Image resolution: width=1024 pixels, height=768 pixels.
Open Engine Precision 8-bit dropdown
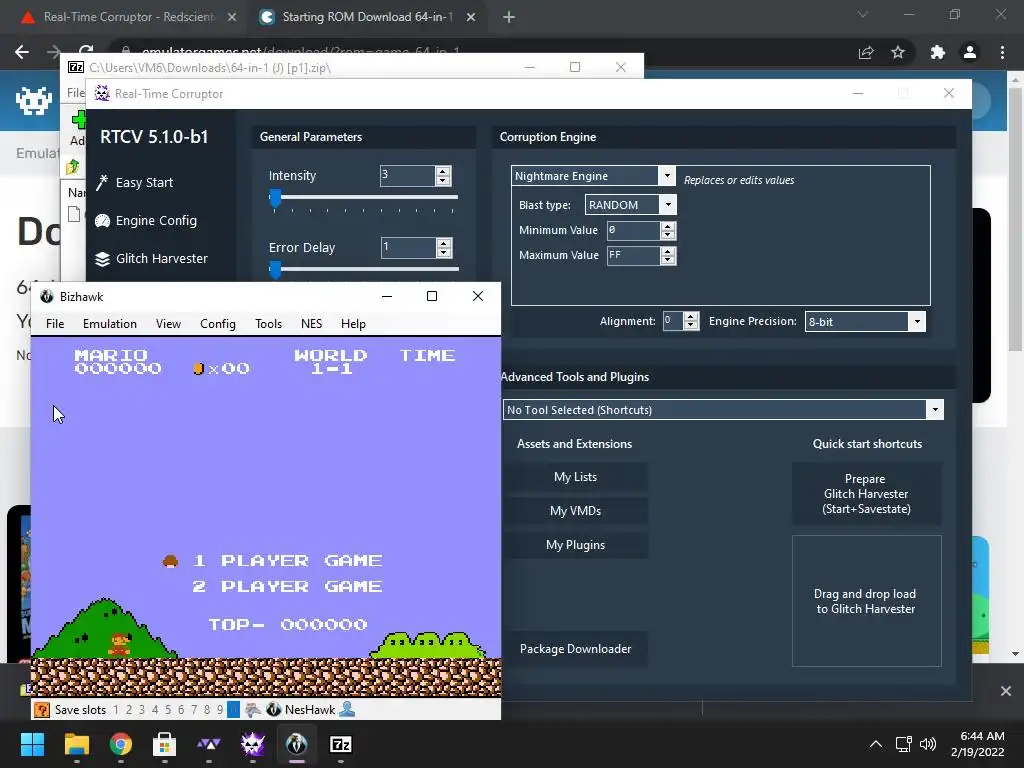pos(918,321)
